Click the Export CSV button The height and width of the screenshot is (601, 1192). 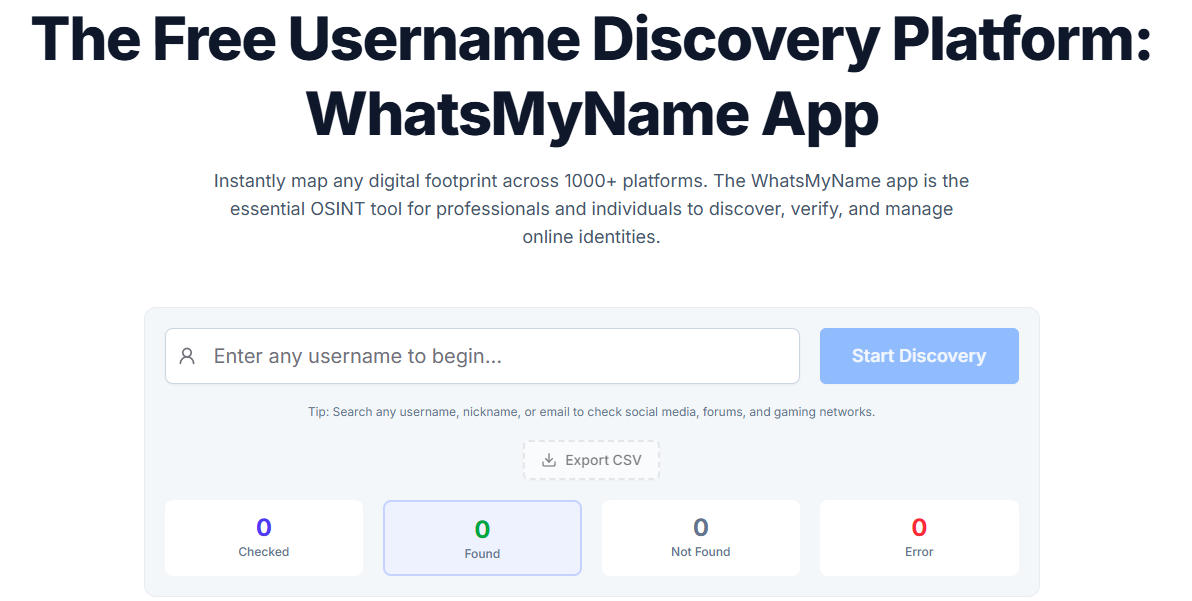tap(591, 460)
